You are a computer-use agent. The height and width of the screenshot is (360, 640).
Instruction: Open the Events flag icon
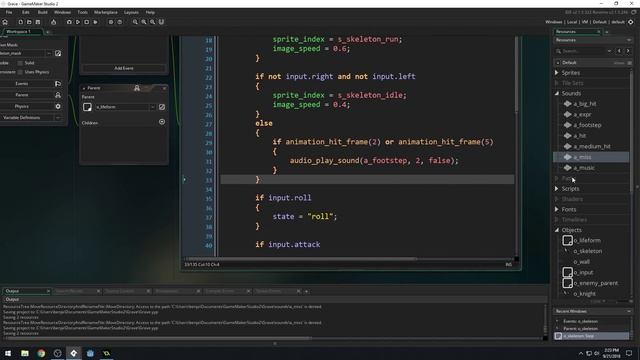click(58, 84)
